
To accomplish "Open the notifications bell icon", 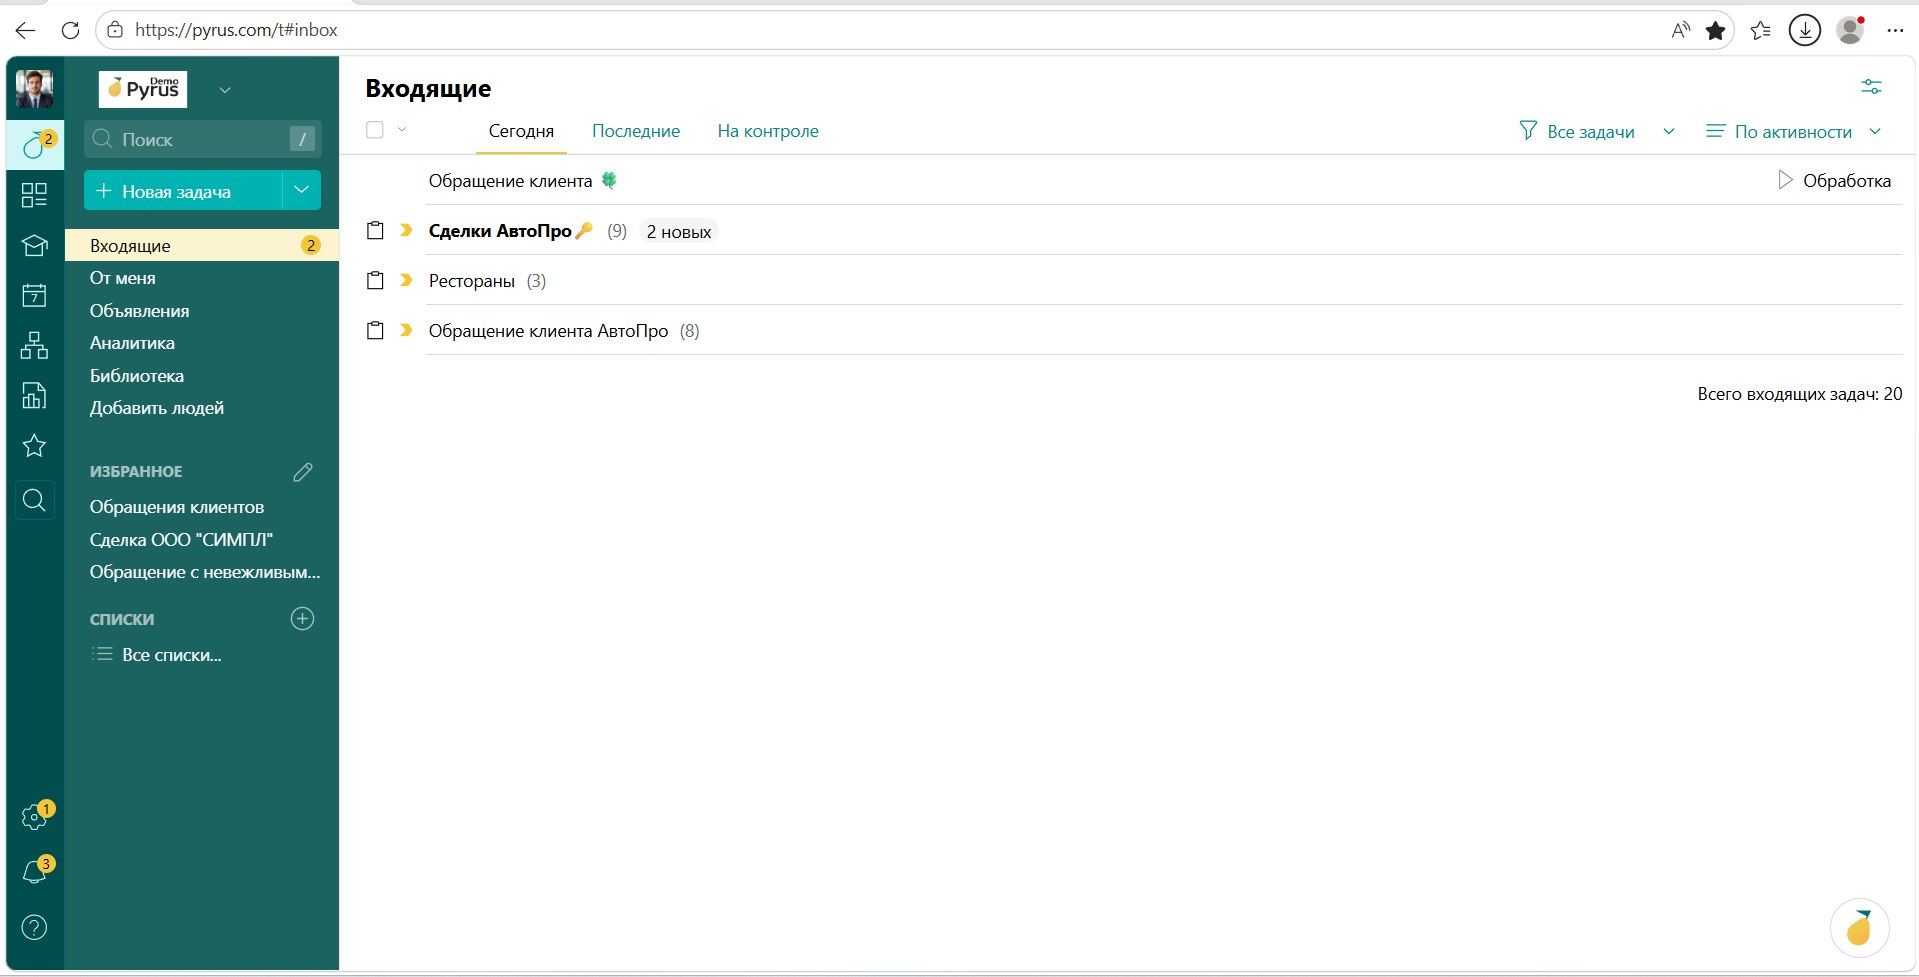I will [35, 871].
